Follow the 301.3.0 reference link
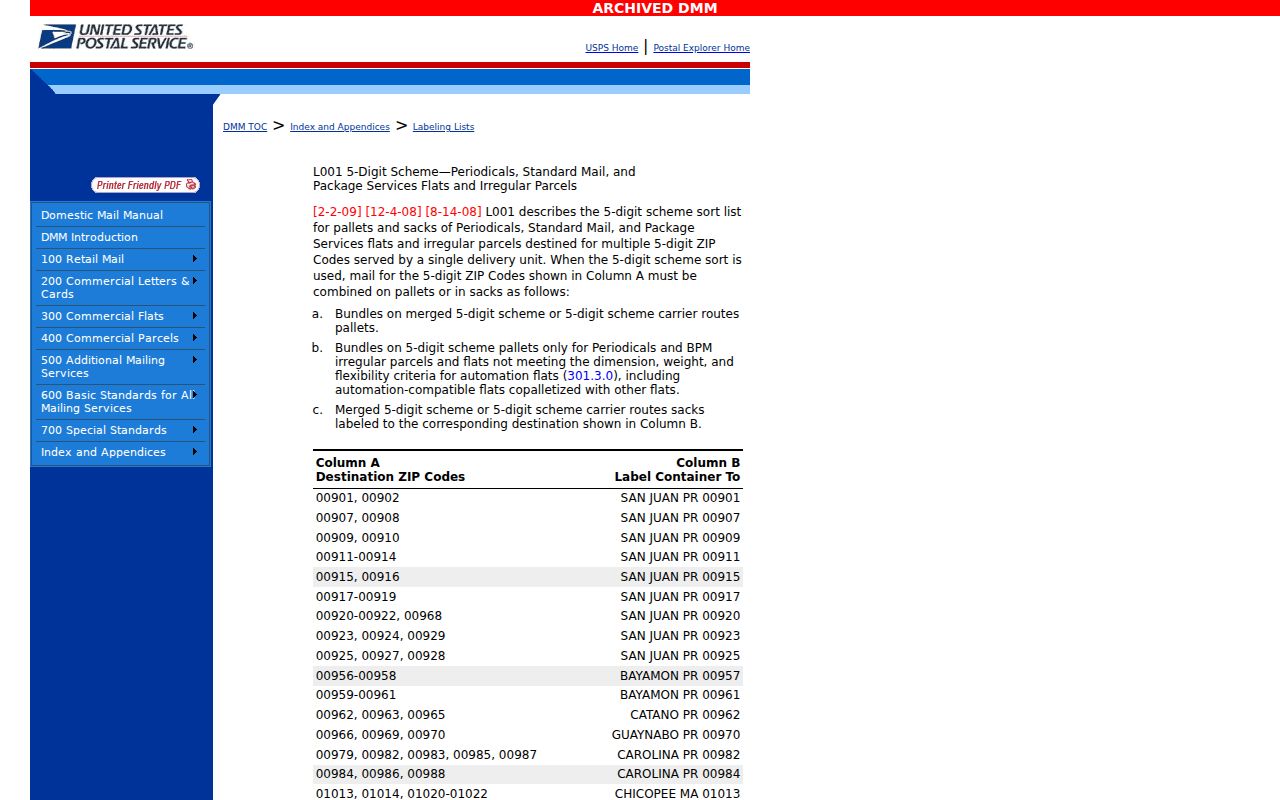Image resolution: width=1280 pixels, height=800 pixels. (x=590, y=376)
